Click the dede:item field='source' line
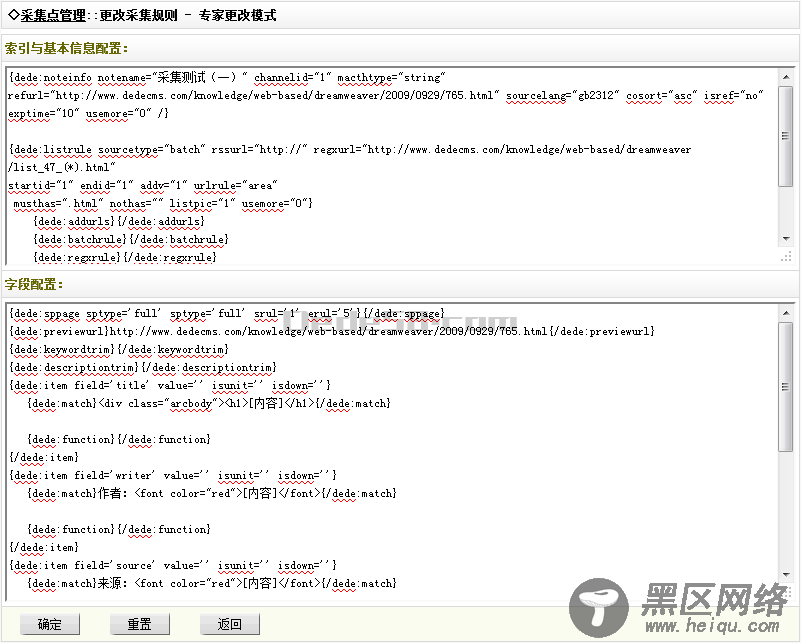This screenshot has height=643, width=801. pos(173,565)
